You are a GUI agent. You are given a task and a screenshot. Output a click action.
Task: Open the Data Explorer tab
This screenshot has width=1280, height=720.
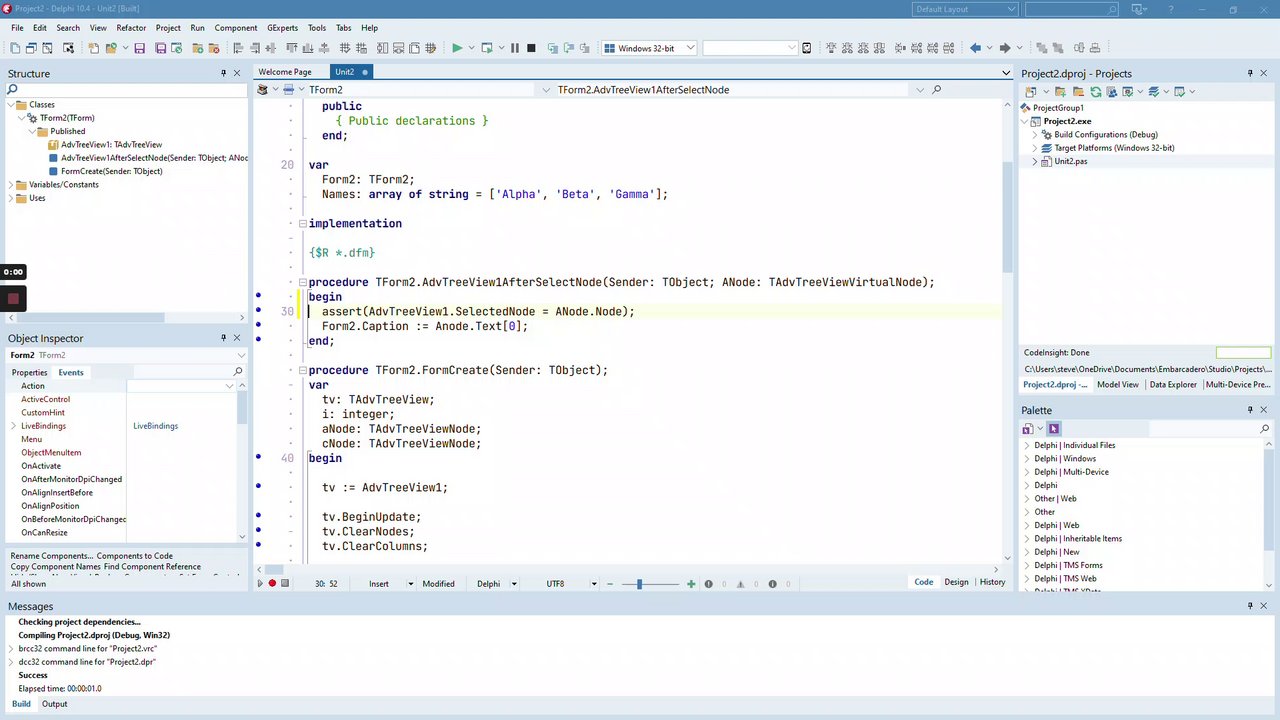coord(1173,384)
